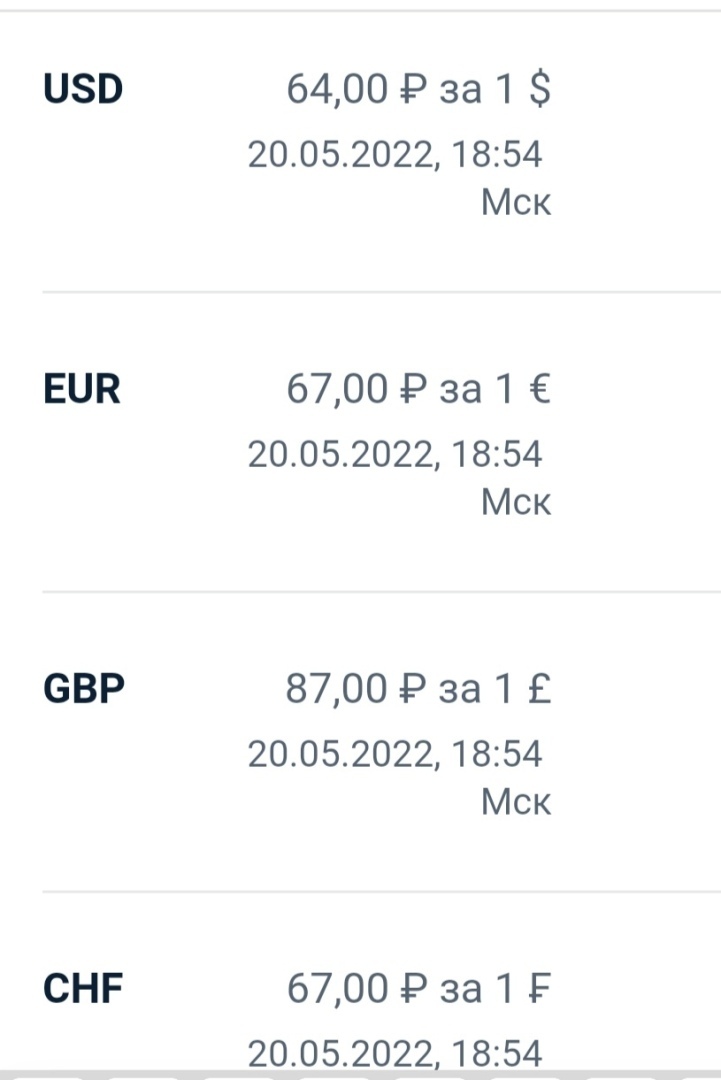Tap the USD currency label
Image resolution: width=721 pixels, height=1080 pixels.
83,90
